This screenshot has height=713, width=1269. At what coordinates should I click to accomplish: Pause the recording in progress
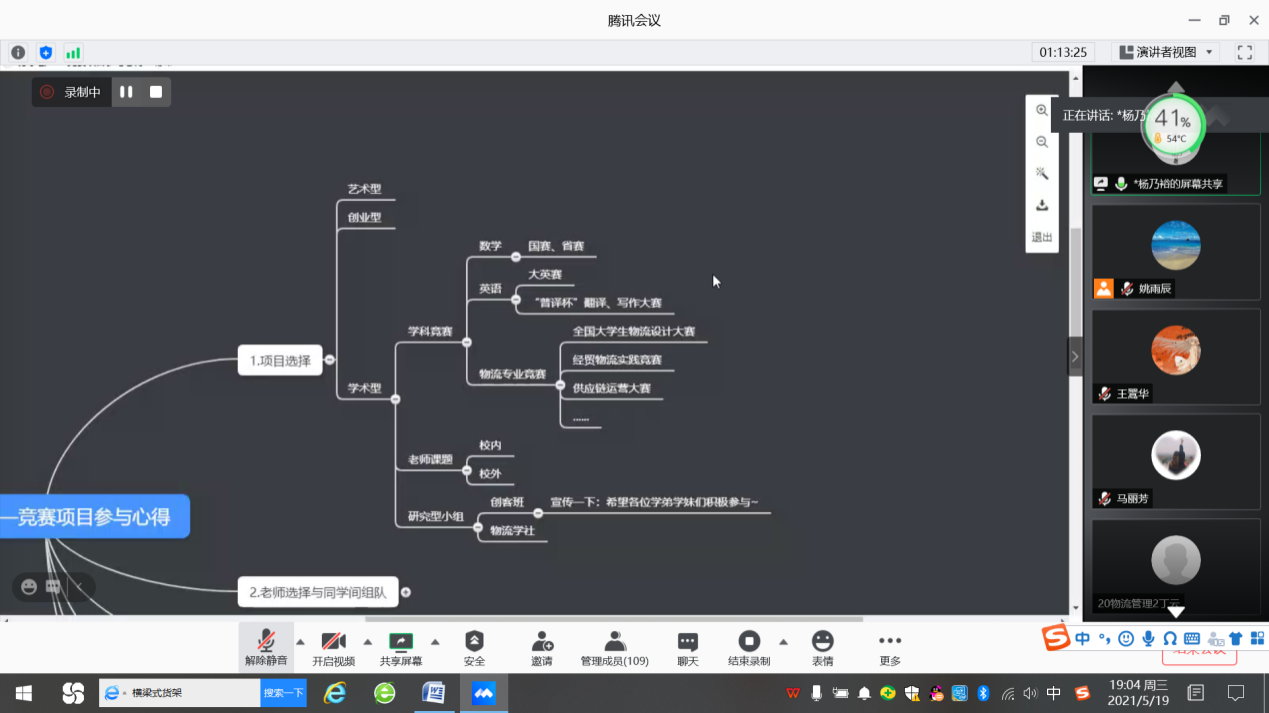pos(127,92)
